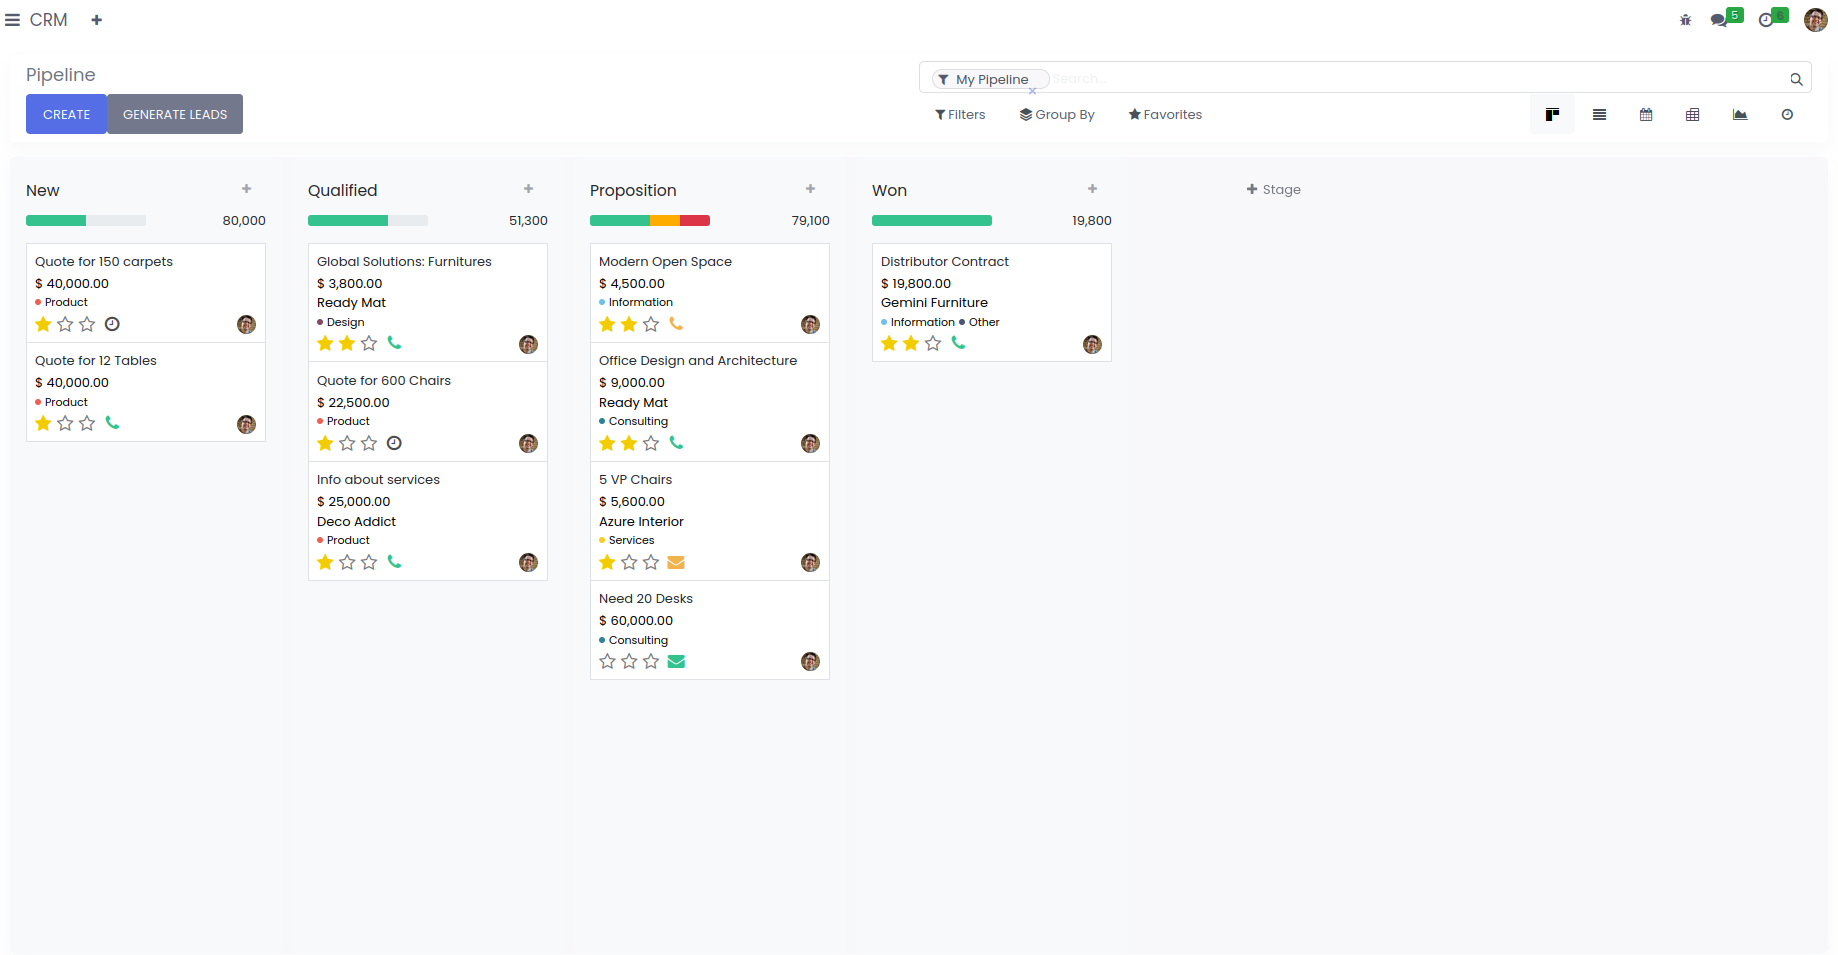The width and height of the screenshot is (1838, 955).
Task: Switch to the pivot table view
Action: pyautogui.click(x=1692, y=115)
